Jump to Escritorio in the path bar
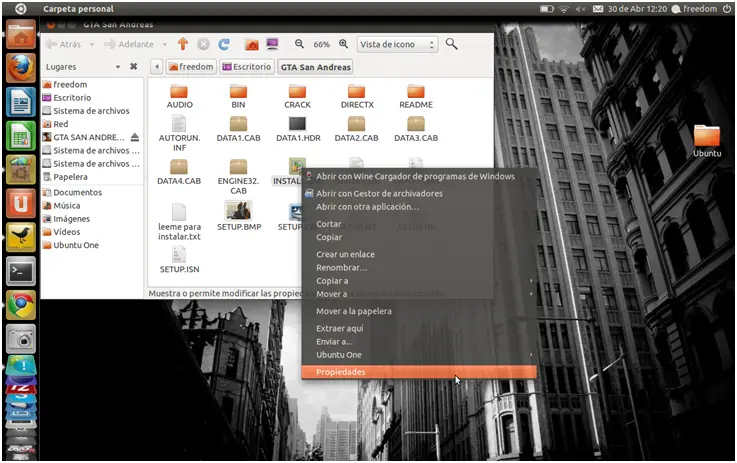Viewport: 737px width, 463px height. click(x=247, y=67)
